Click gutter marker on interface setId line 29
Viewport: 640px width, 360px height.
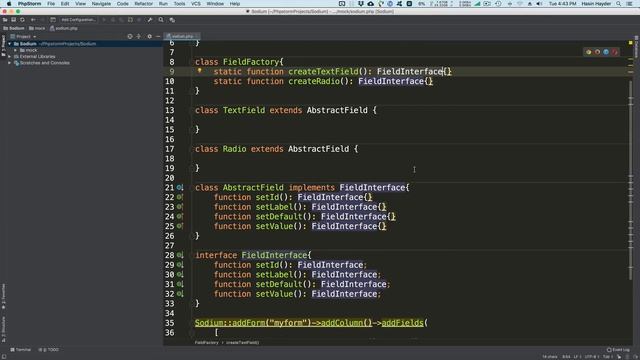(180, 265)
